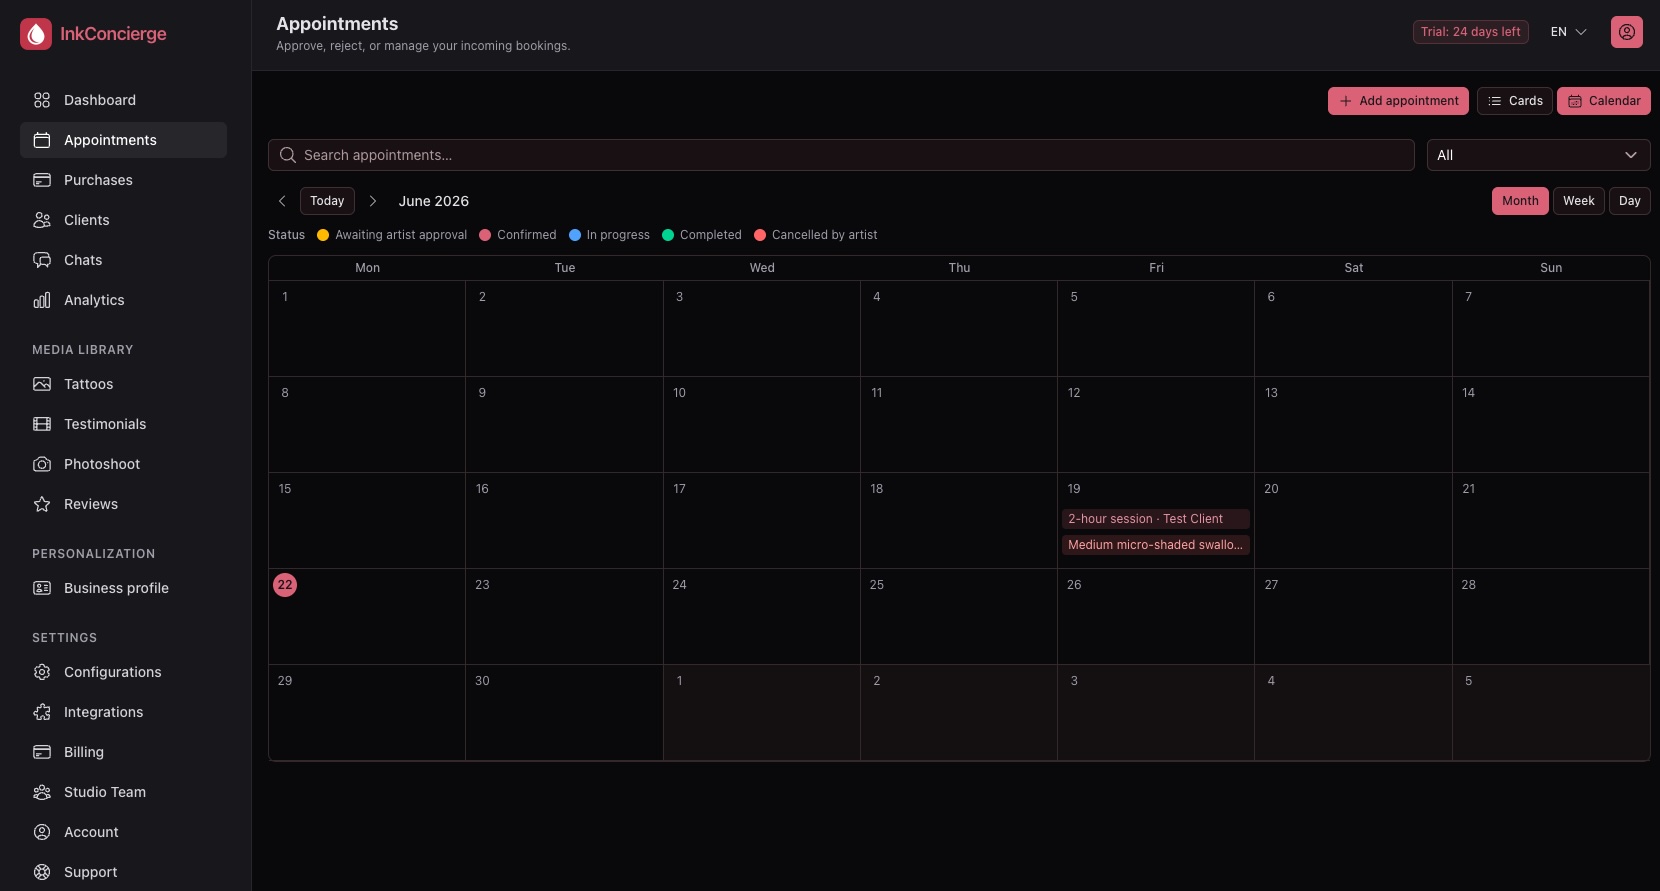Open the Studio Team menu item
The width and height of the screenshot is (1660, 891).
[x=123, y=792]
